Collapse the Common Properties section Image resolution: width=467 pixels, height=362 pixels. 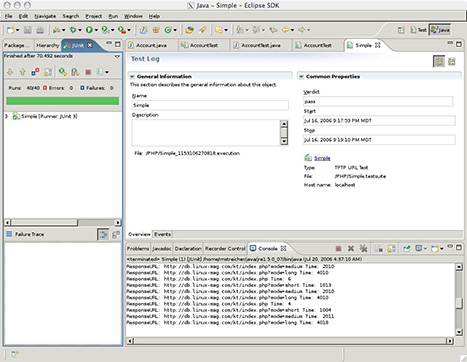pos(301,76)
